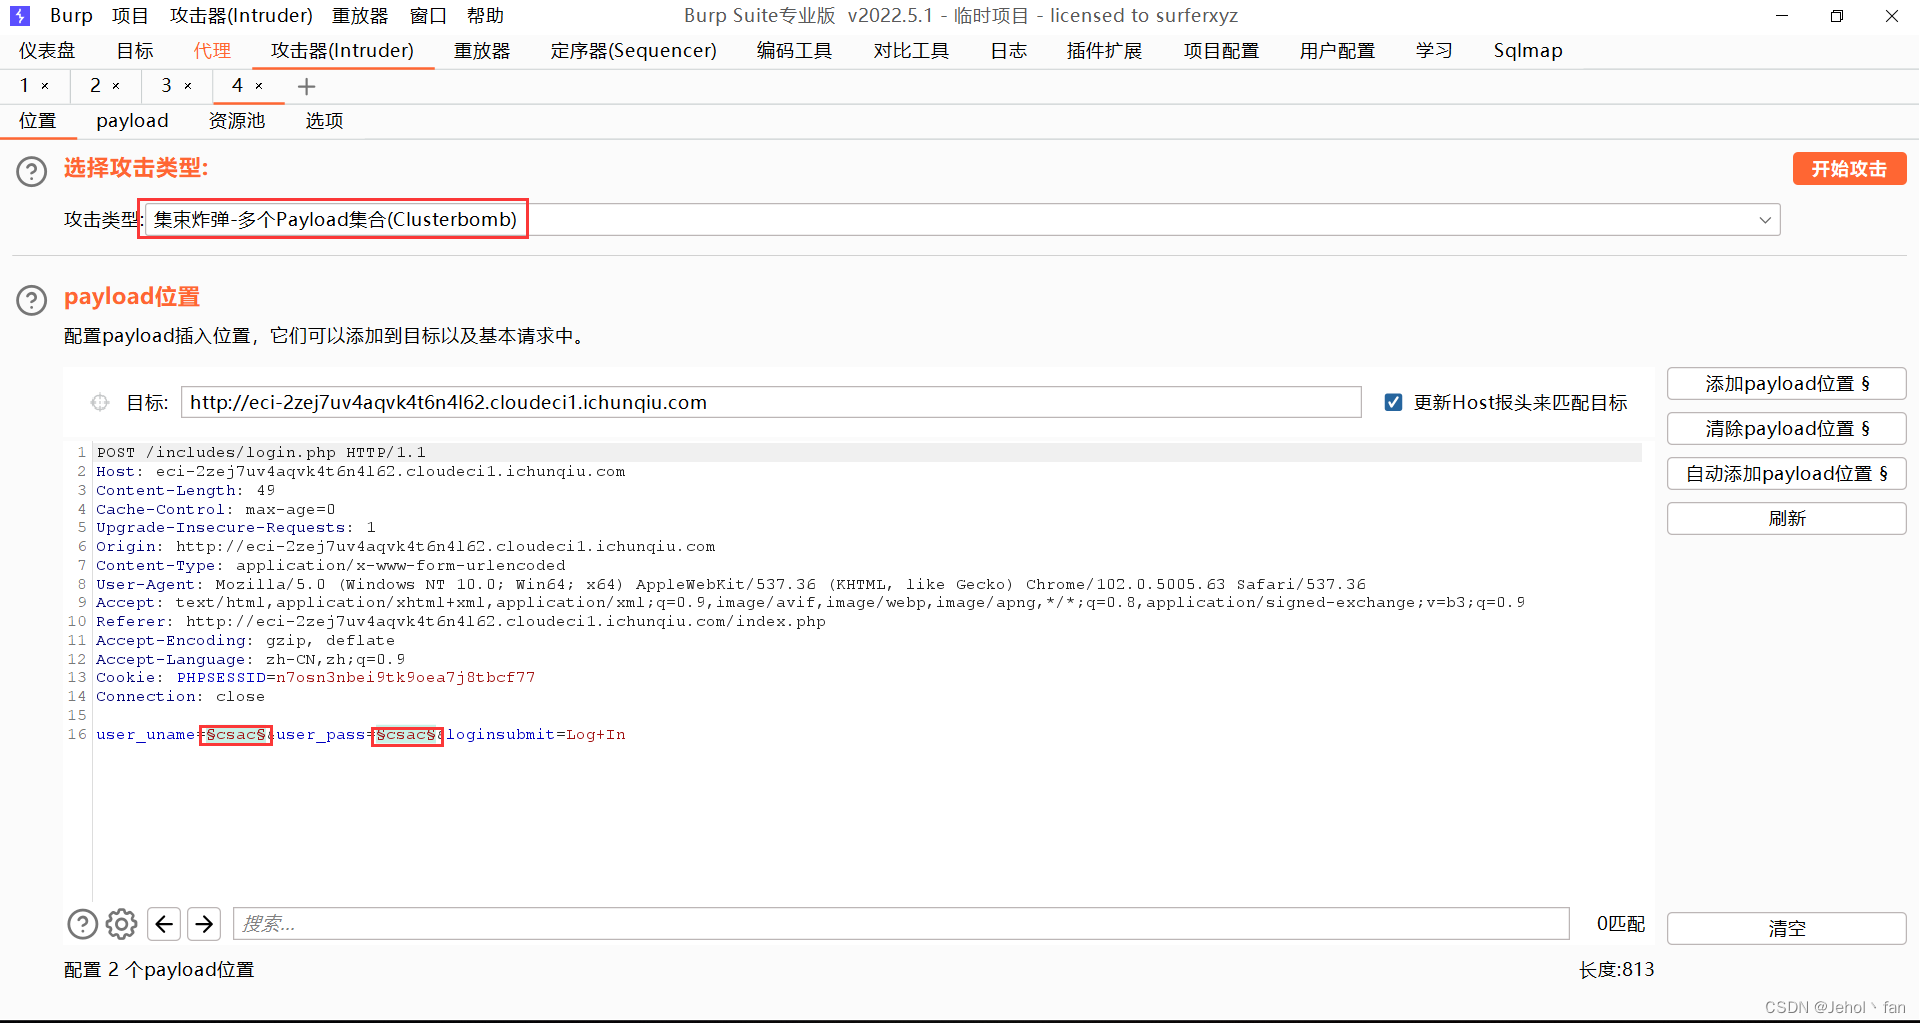
Task: Open the search help icon
Action: (83, 923)
